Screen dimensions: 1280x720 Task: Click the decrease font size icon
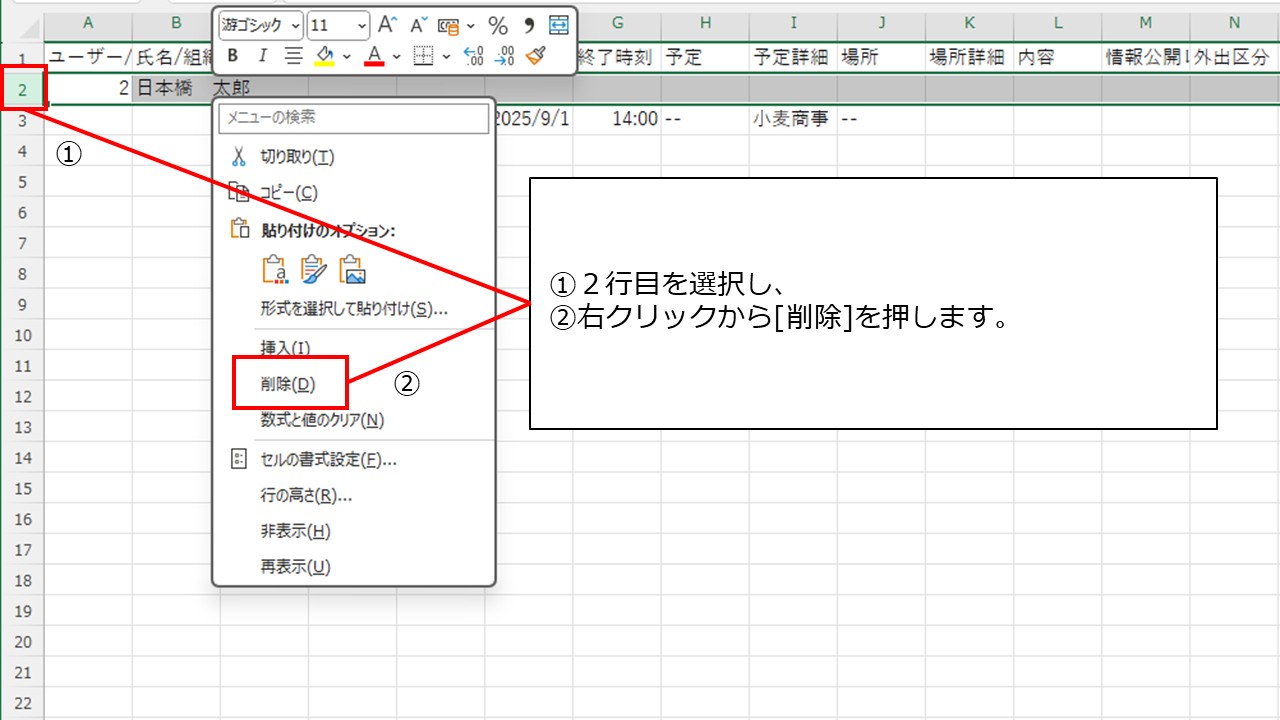419,25
